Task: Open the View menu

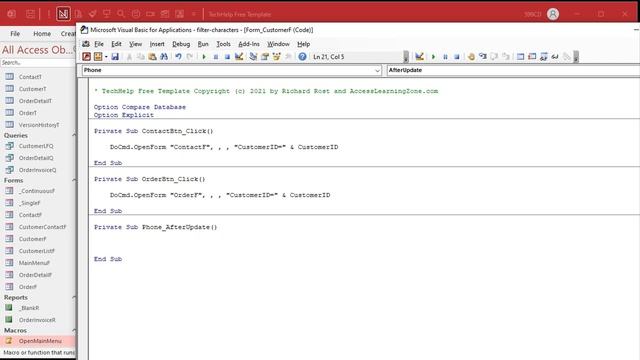Action: point(136,44)
